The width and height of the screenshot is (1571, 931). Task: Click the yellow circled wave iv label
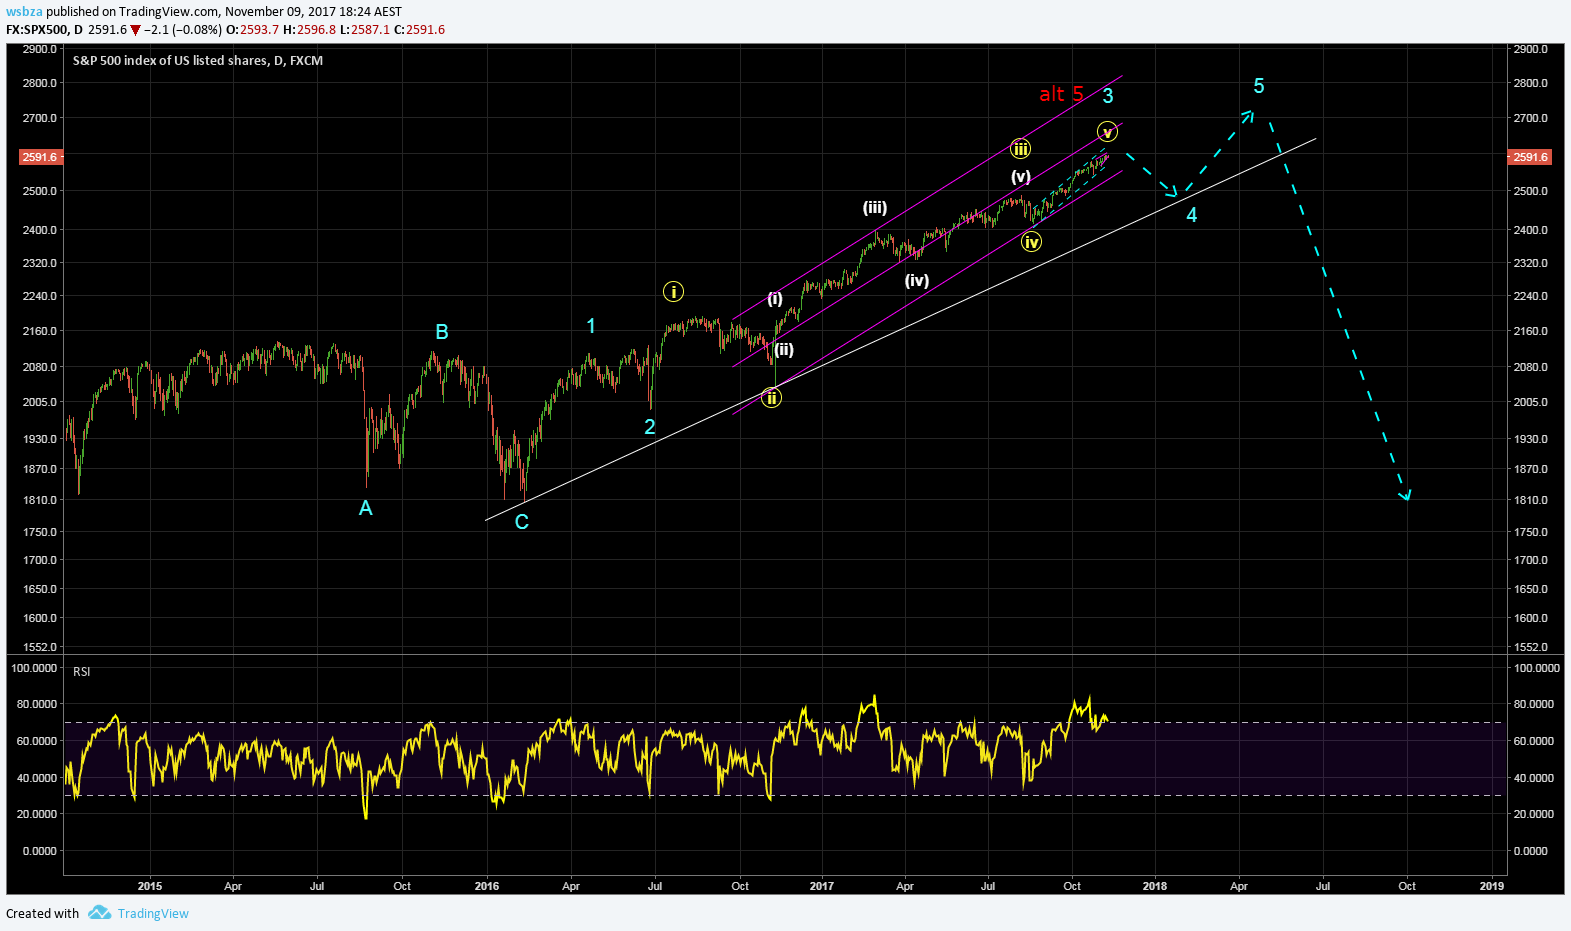pos(1032,242)
